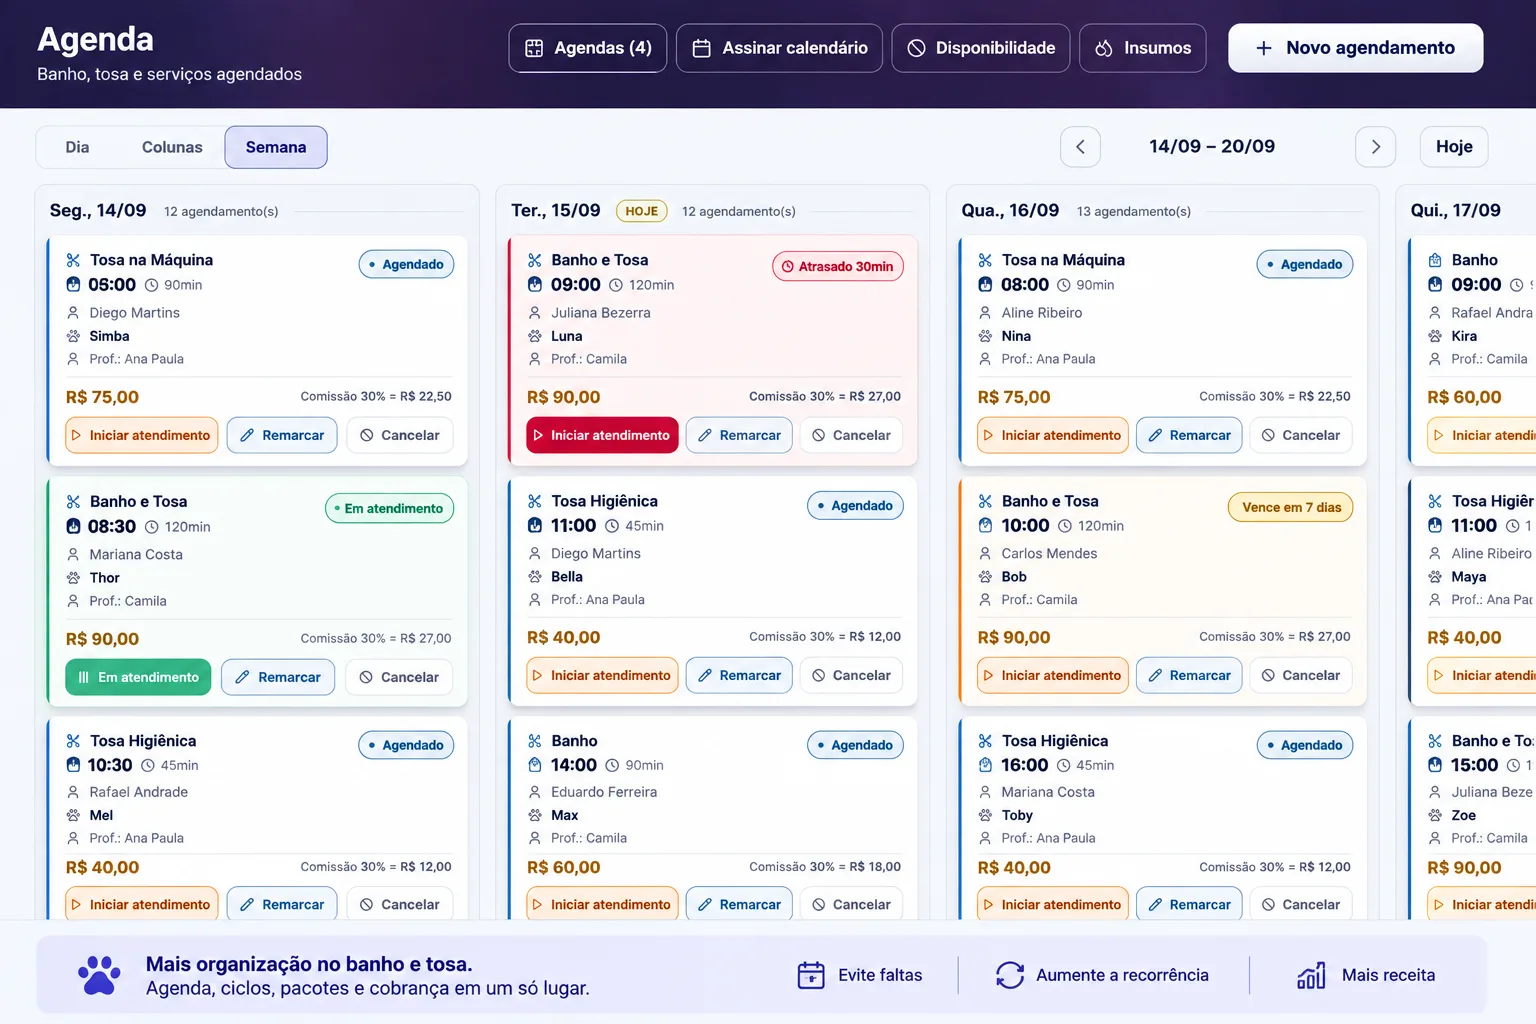The image size is (1536, 1024).
Task: Open Agendas (4) selector
Action: pyautogui.click(x=588, y=48)
